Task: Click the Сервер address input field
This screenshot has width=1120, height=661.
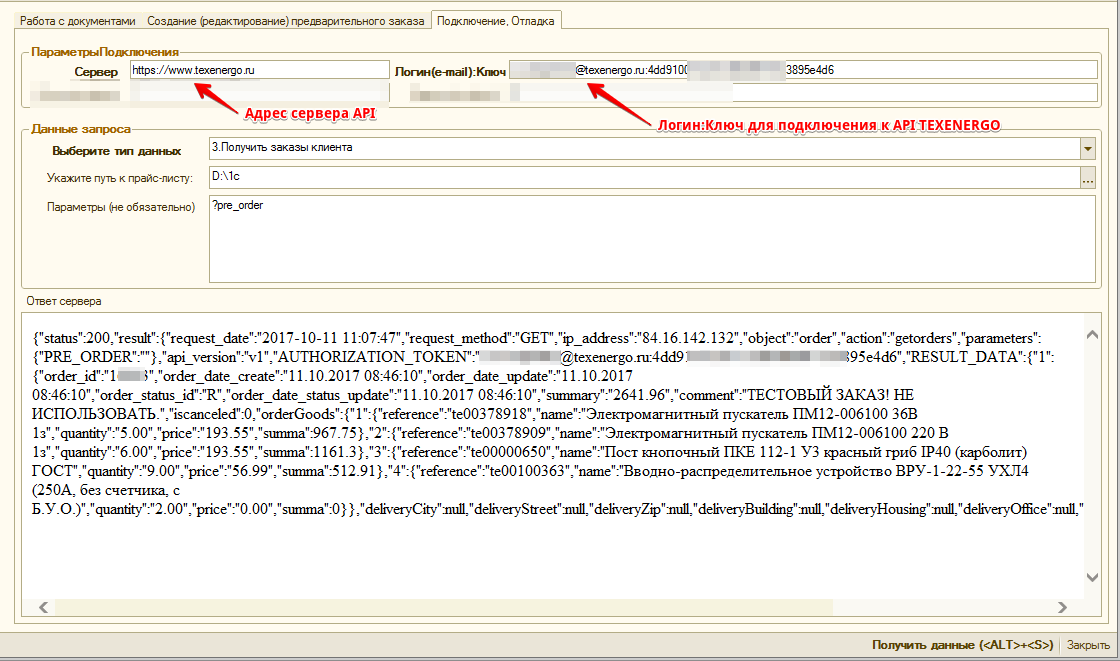Action: pos(258,70)
